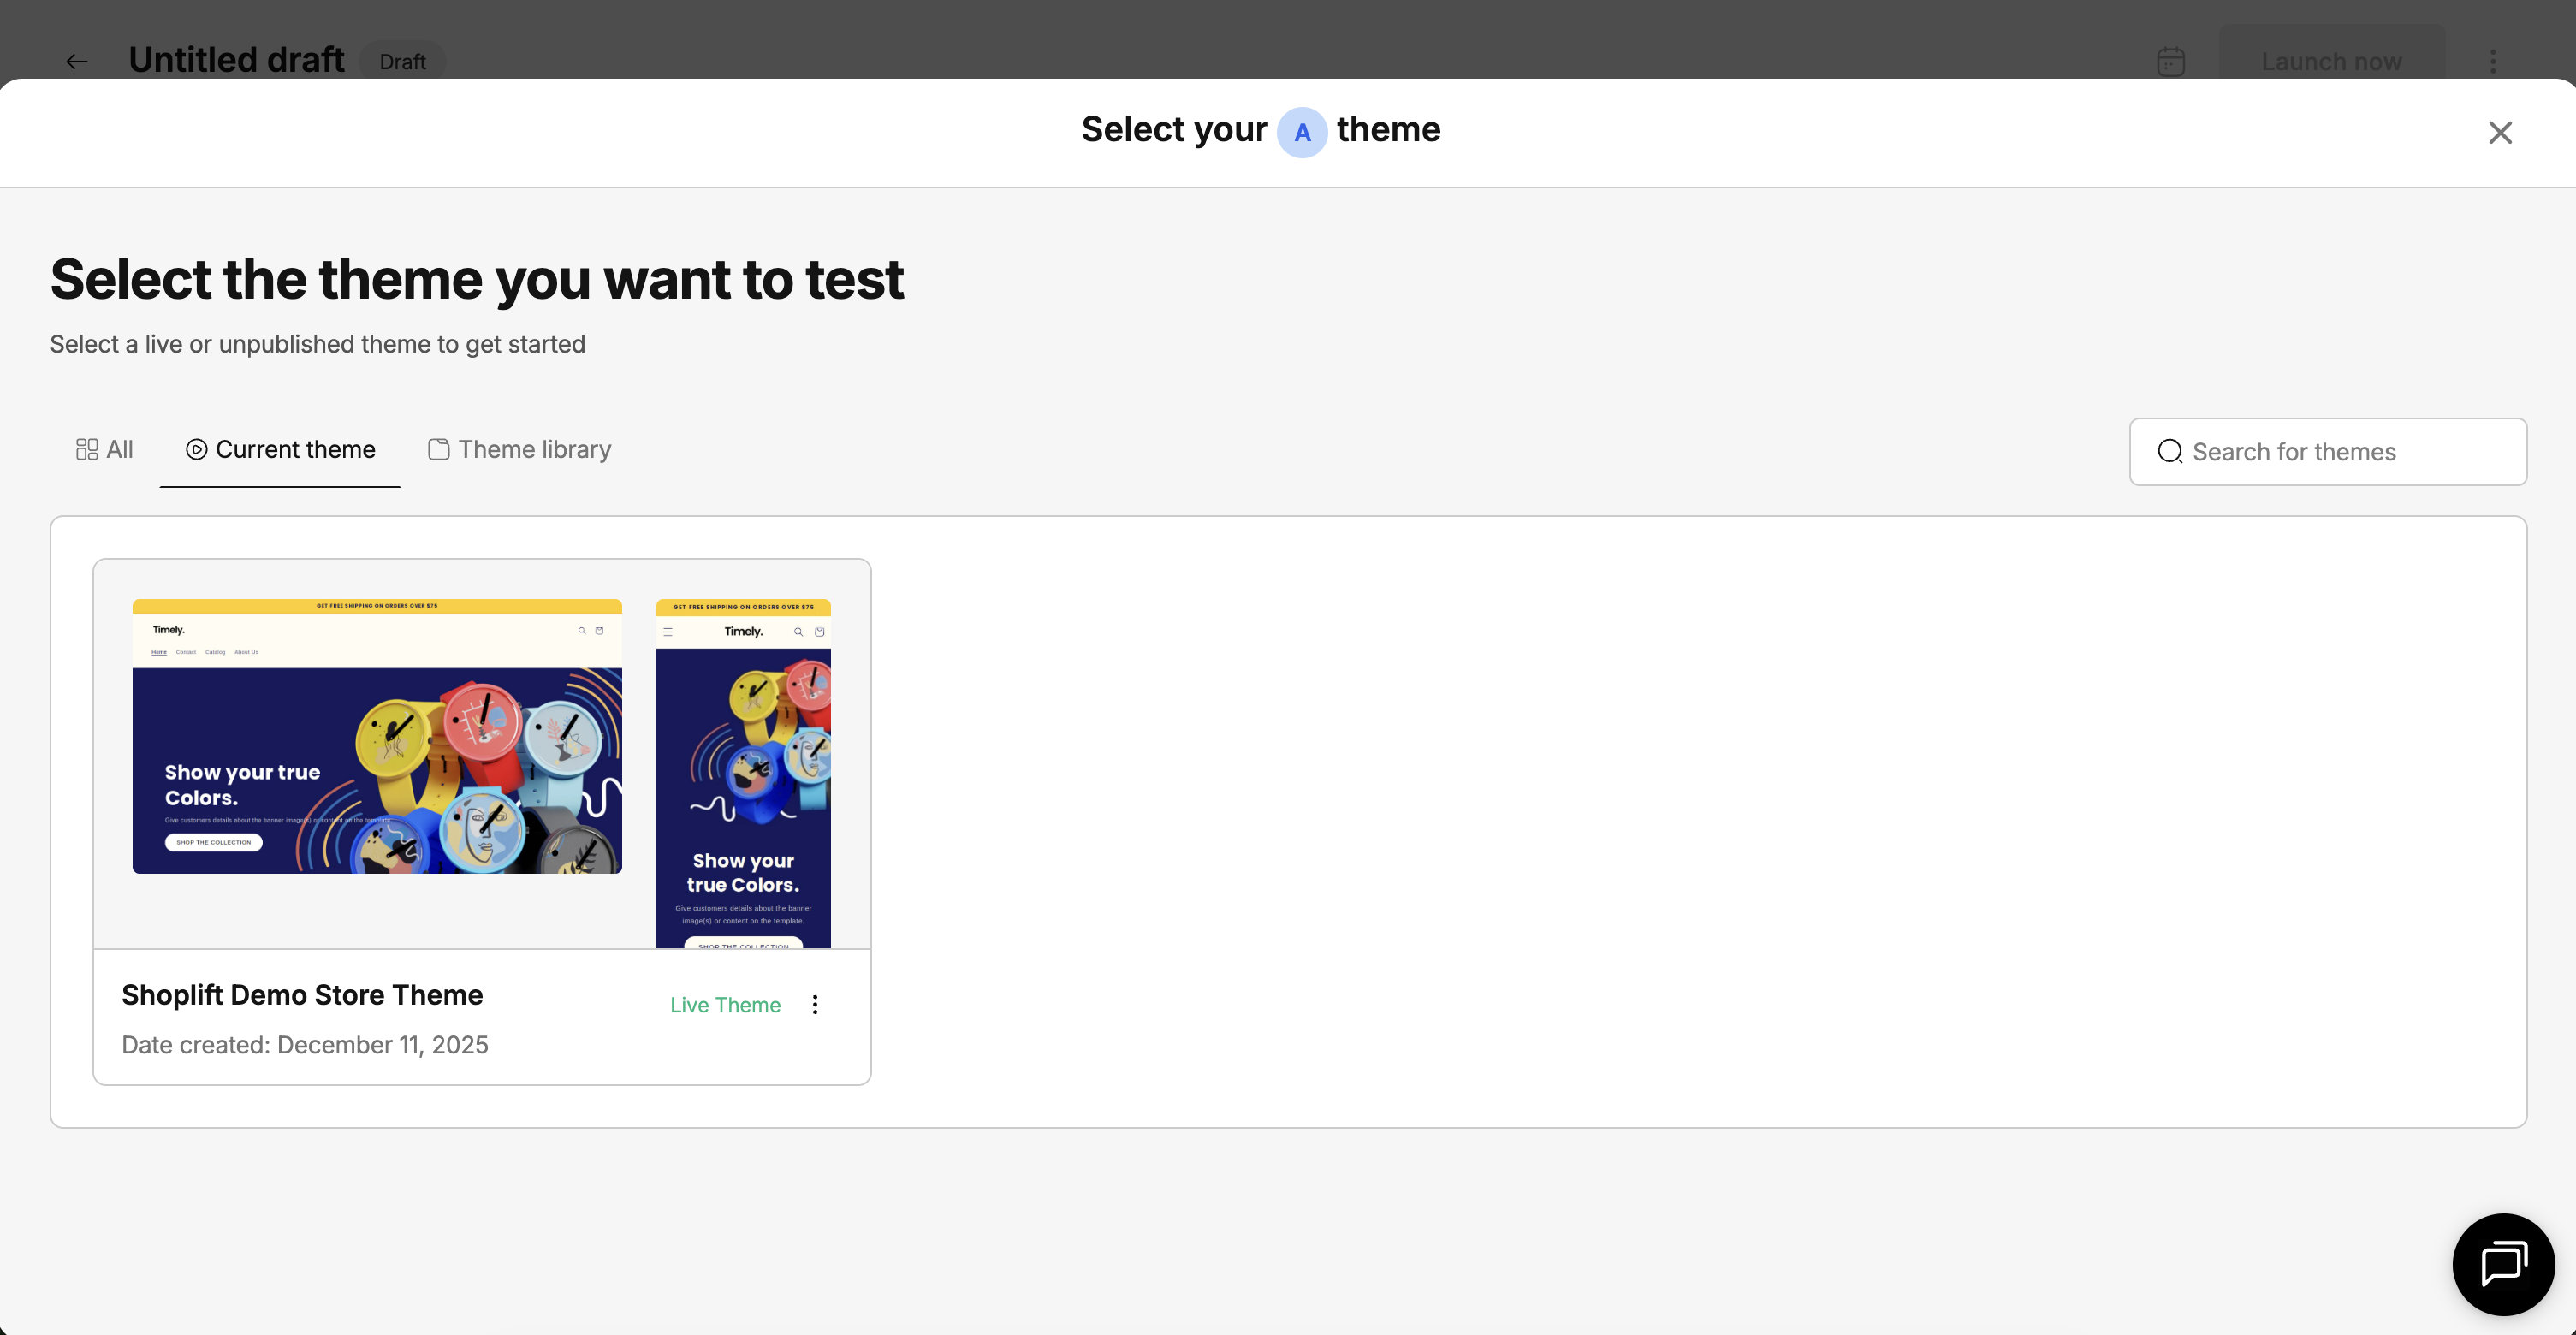Open the top-right three-dot draft menu
The image size is (2576, 1335).
2492,62
